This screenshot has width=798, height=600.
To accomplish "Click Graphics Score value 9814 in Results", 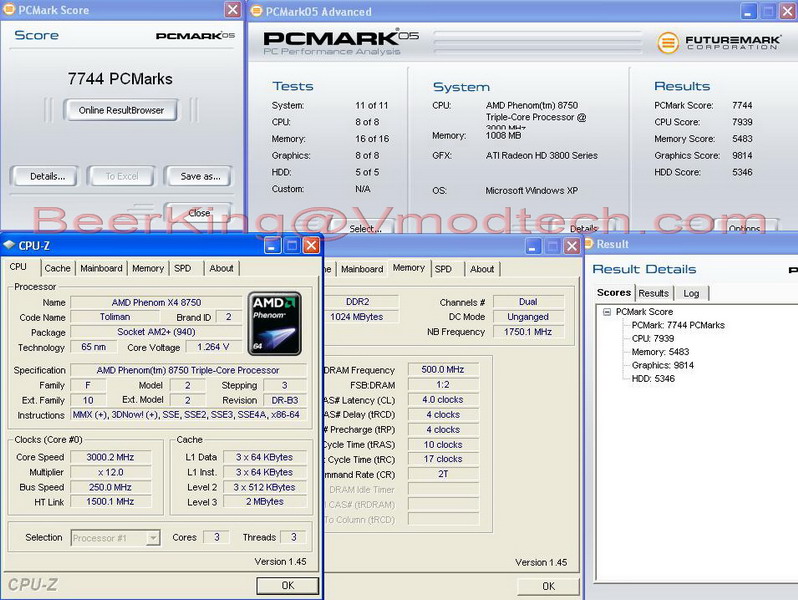I will 742,155.
